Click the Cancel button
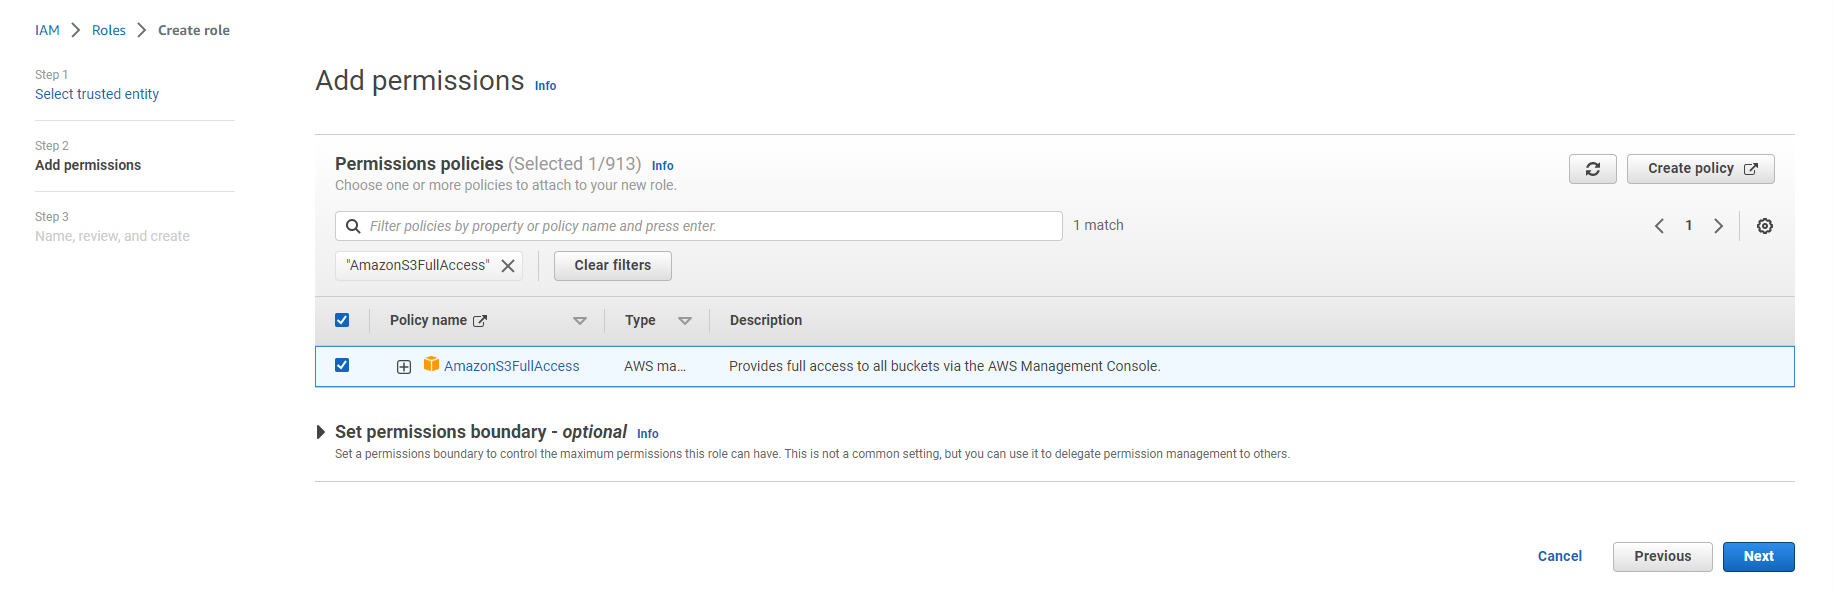1834x592 pixels. point(1559,557)
